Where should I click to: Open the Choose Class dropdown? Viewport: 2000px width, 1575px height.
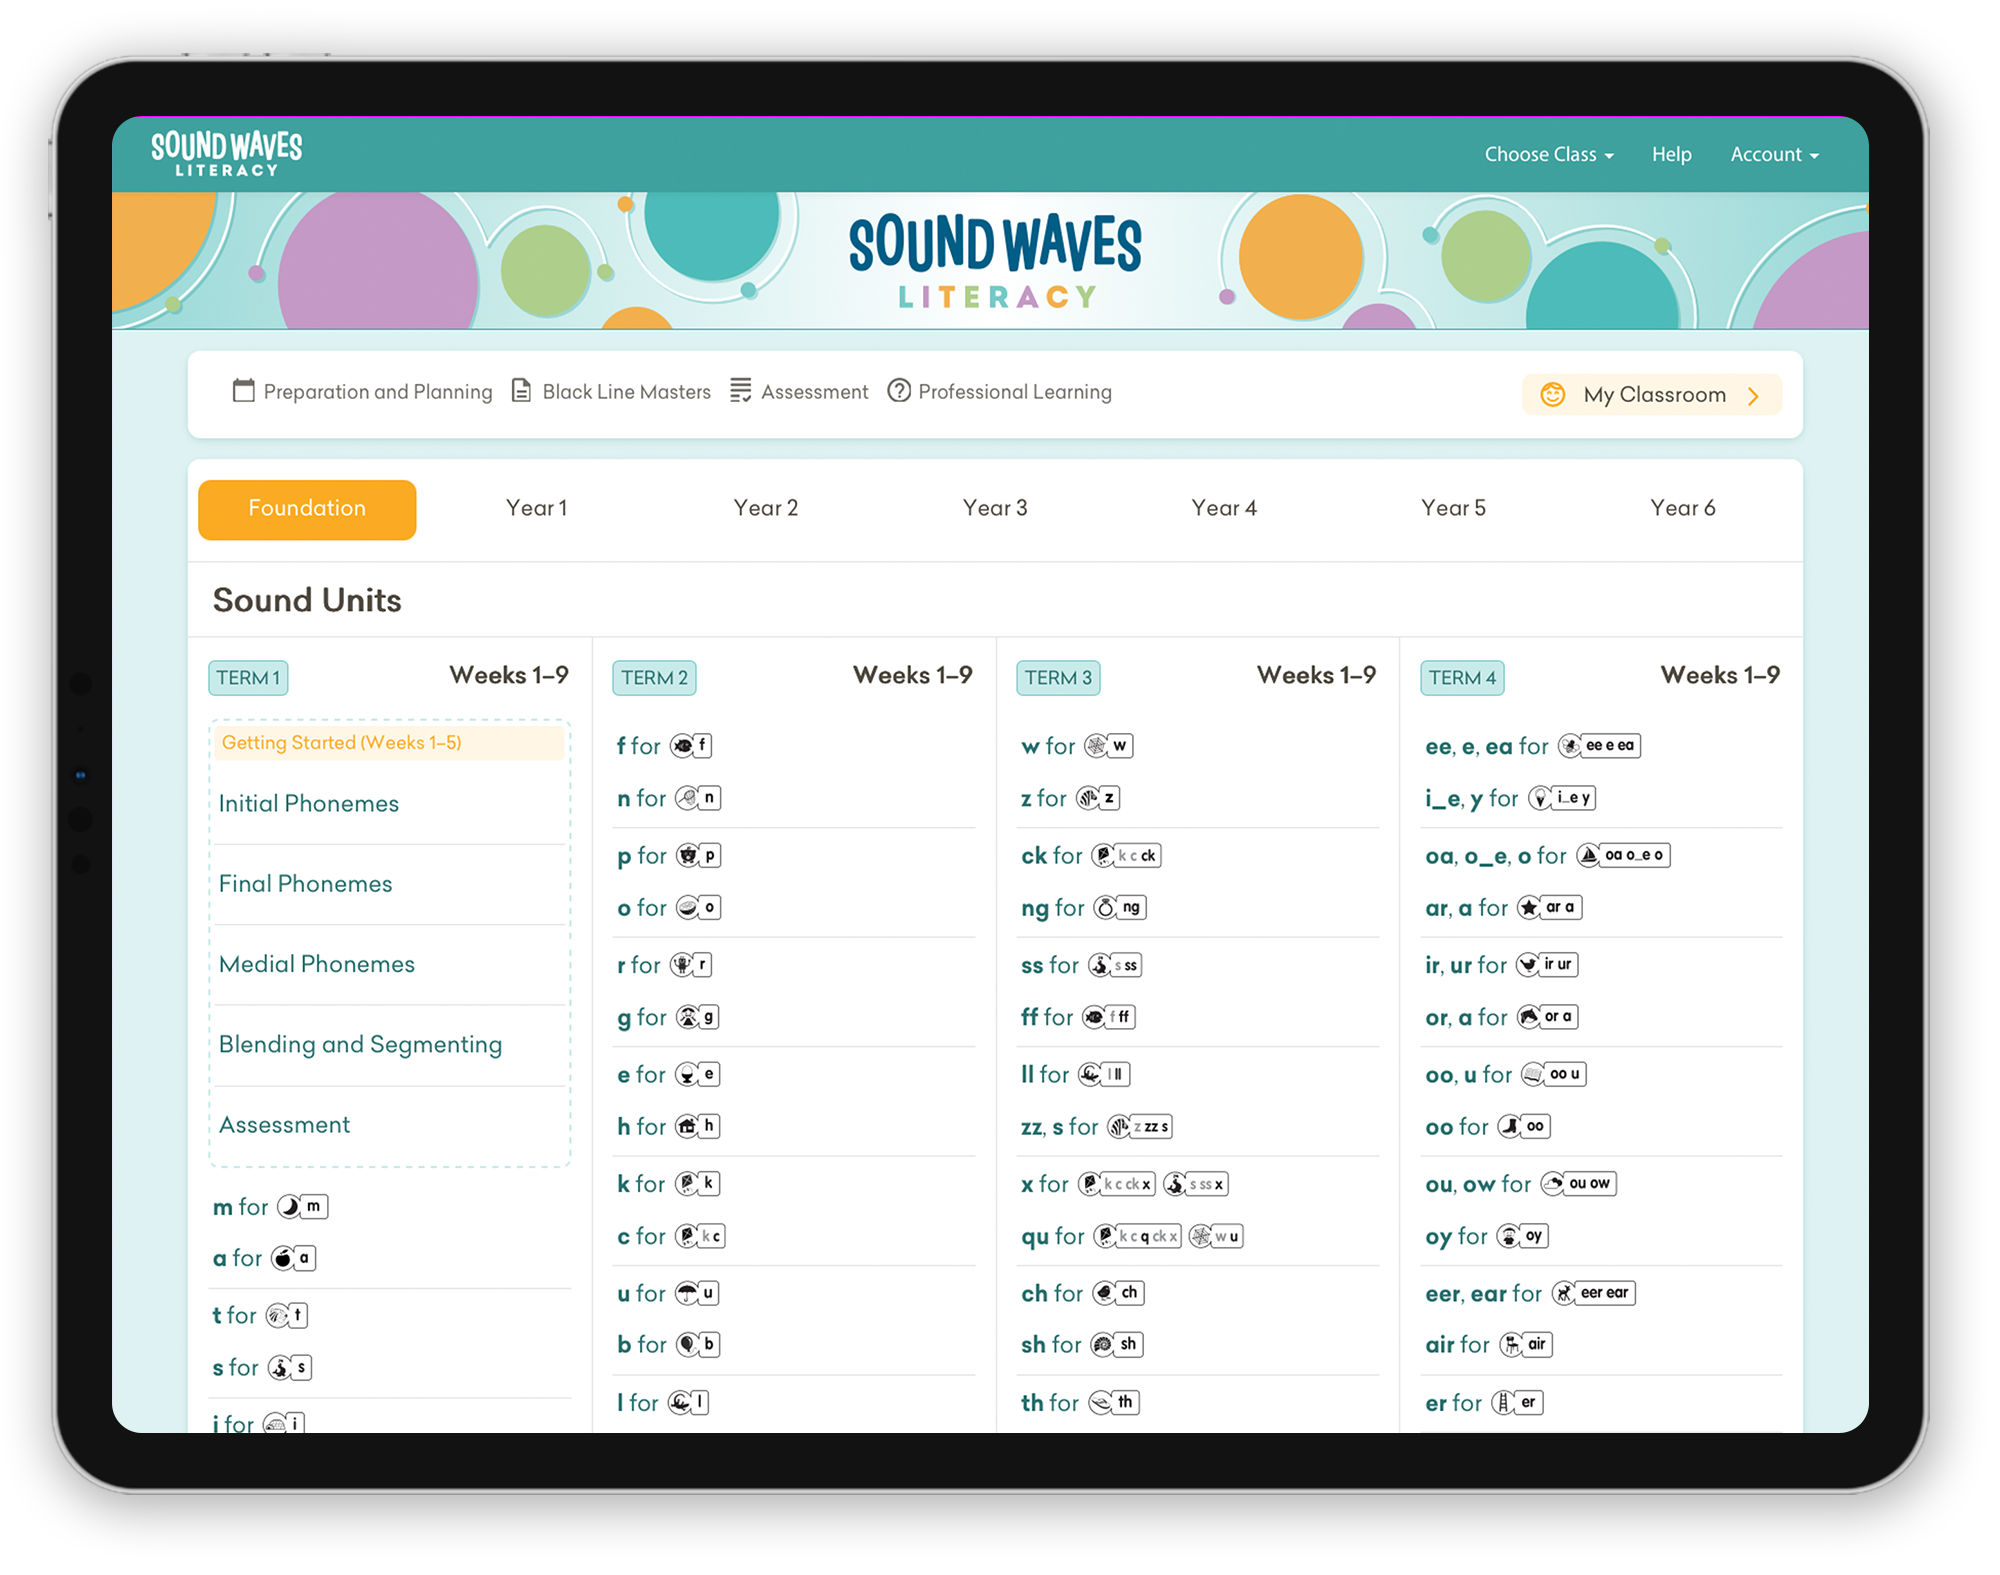(x=1548, y=155)
